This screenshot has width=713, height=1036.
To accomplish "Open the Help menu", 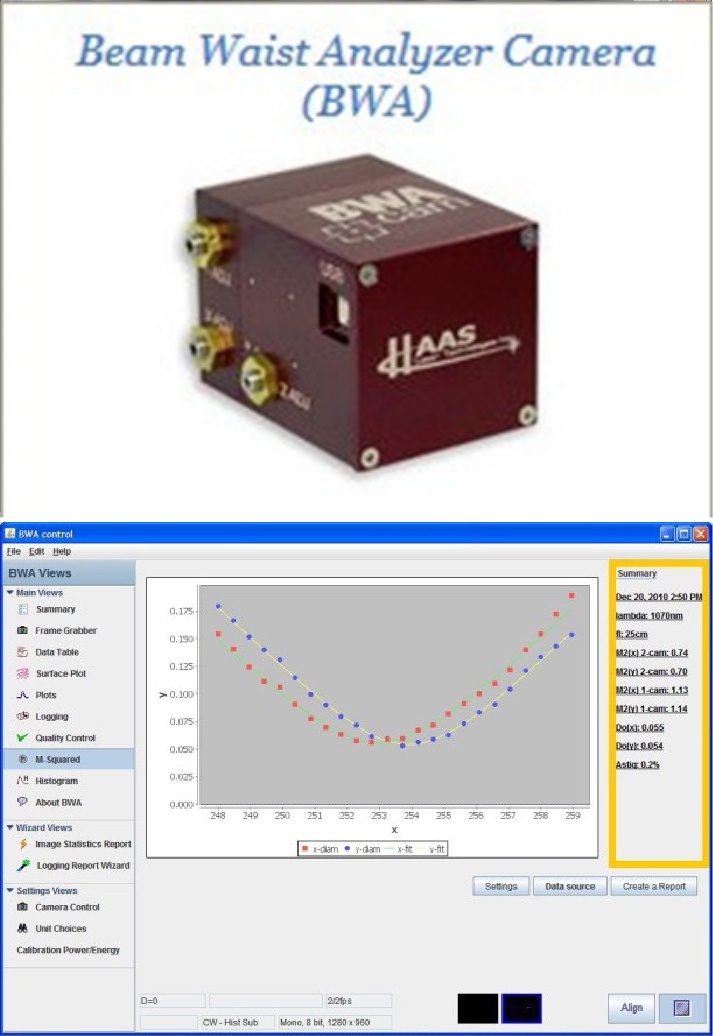I will (62, 551).
